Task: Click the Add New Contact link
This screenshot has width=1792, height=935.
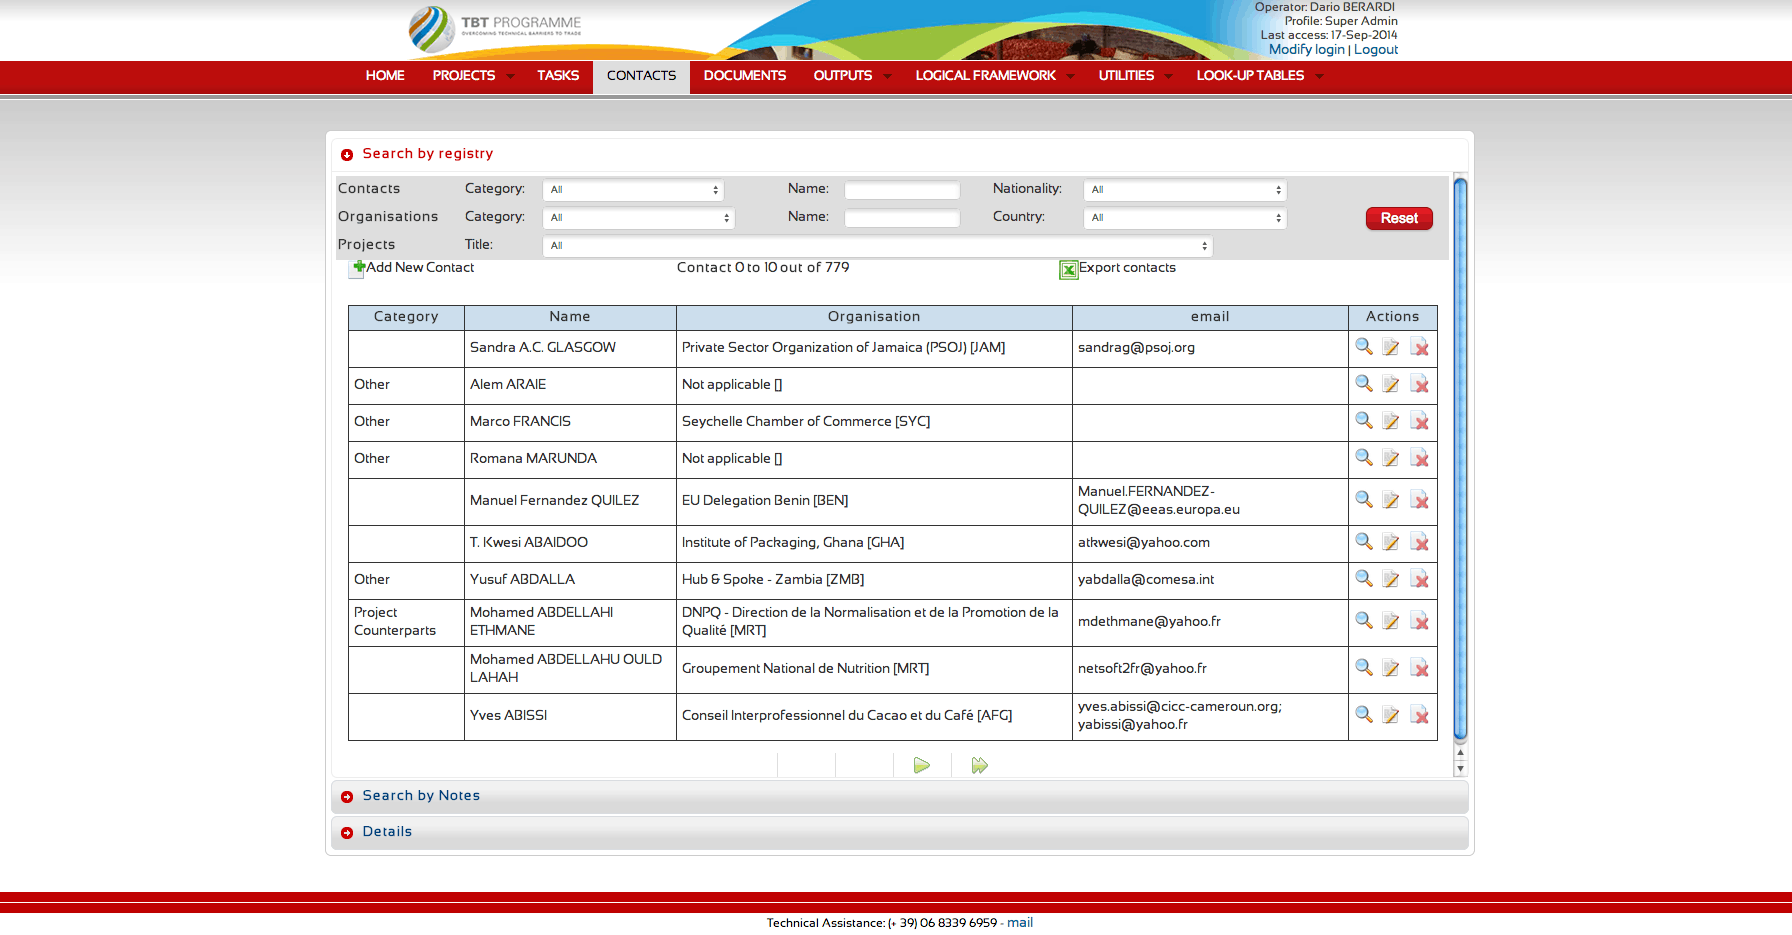Action: tap(420, 268)
